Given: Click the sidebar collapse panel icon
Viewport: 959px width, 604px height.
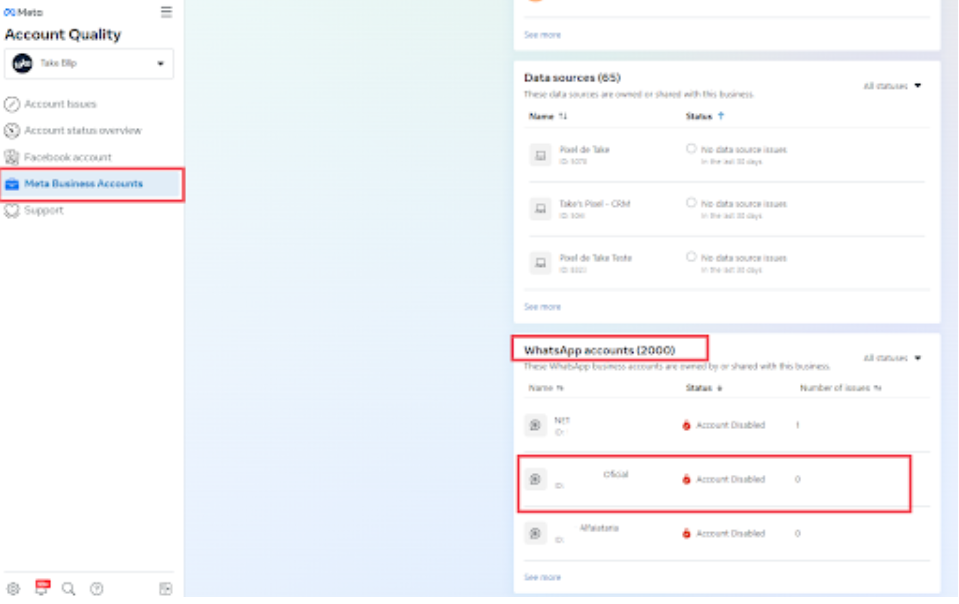Looking at the screenshot, I should [x=166, y=589].
